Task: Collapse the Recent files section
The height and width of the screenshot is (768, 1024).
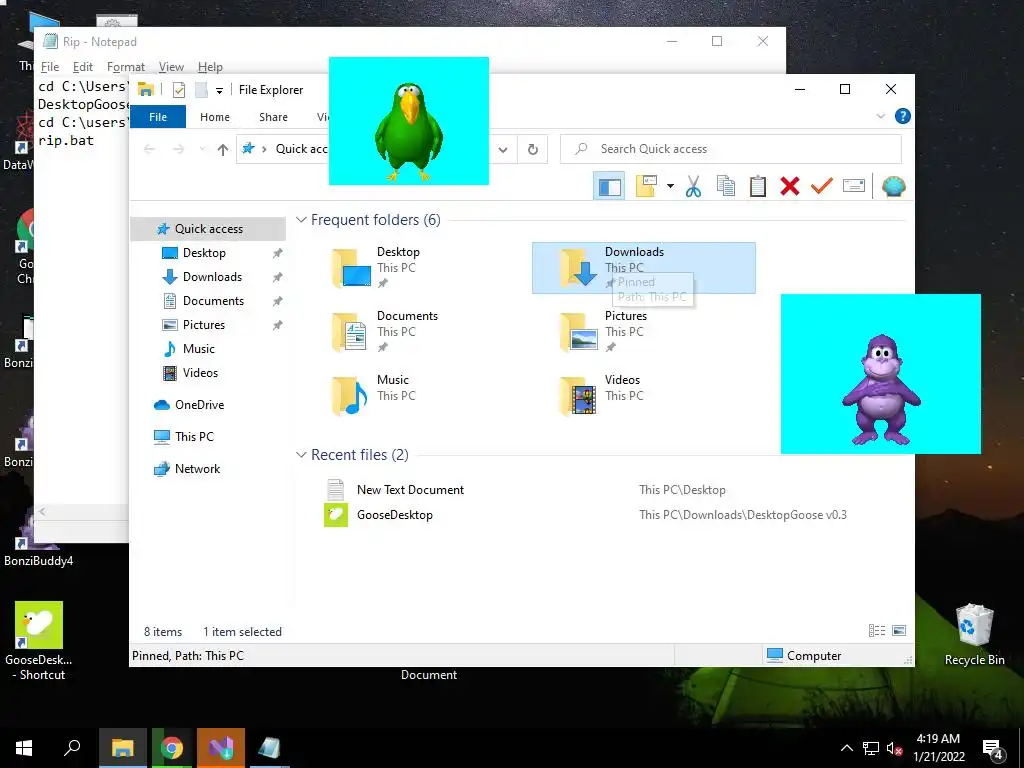Action: point(301,455)
